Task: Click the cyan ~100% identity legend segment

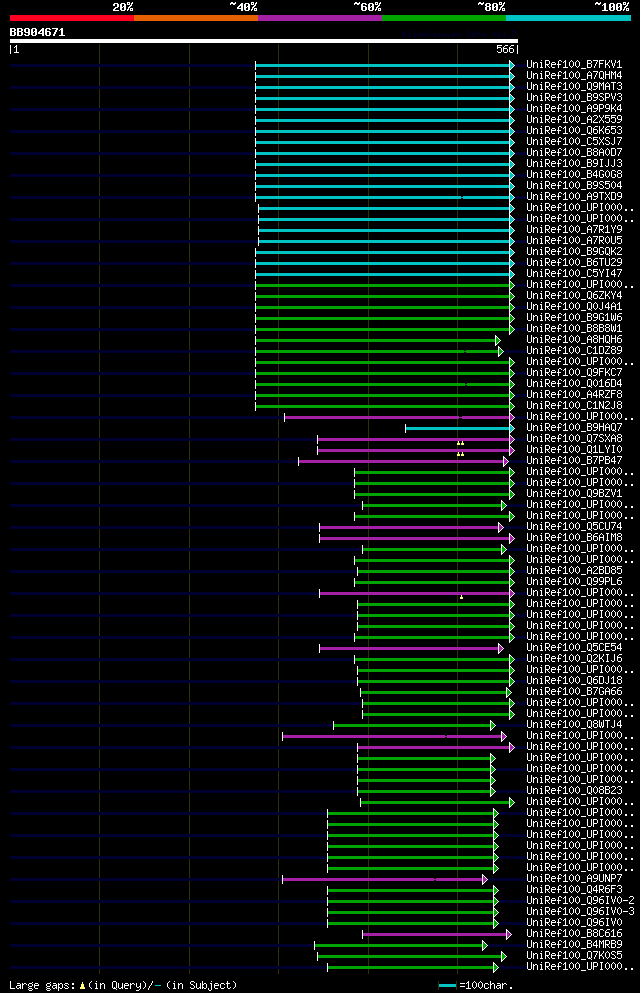Action: point(568,18)
